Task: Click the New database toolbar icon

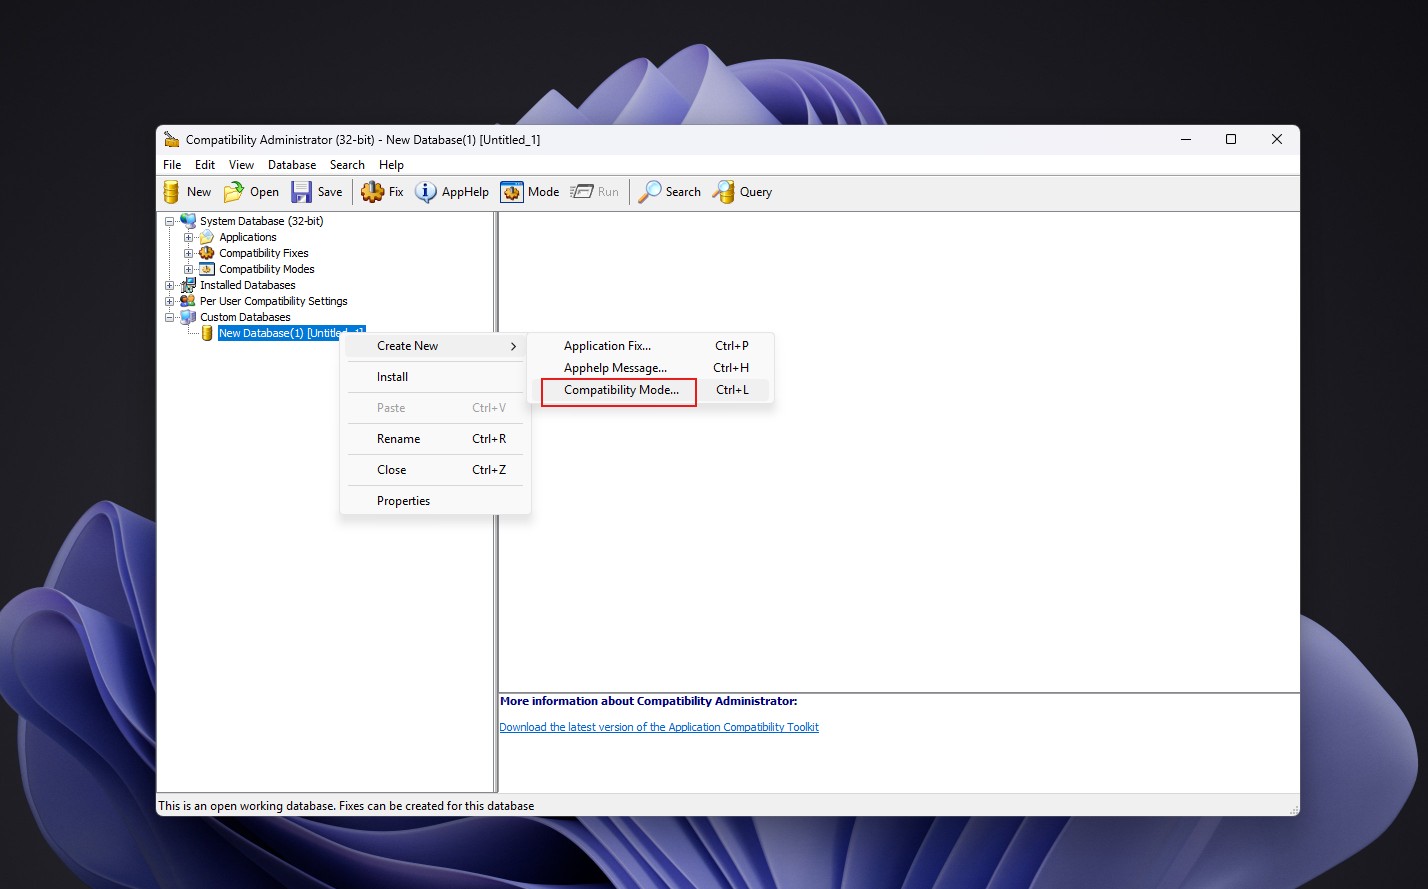Action: pos(172,192)
